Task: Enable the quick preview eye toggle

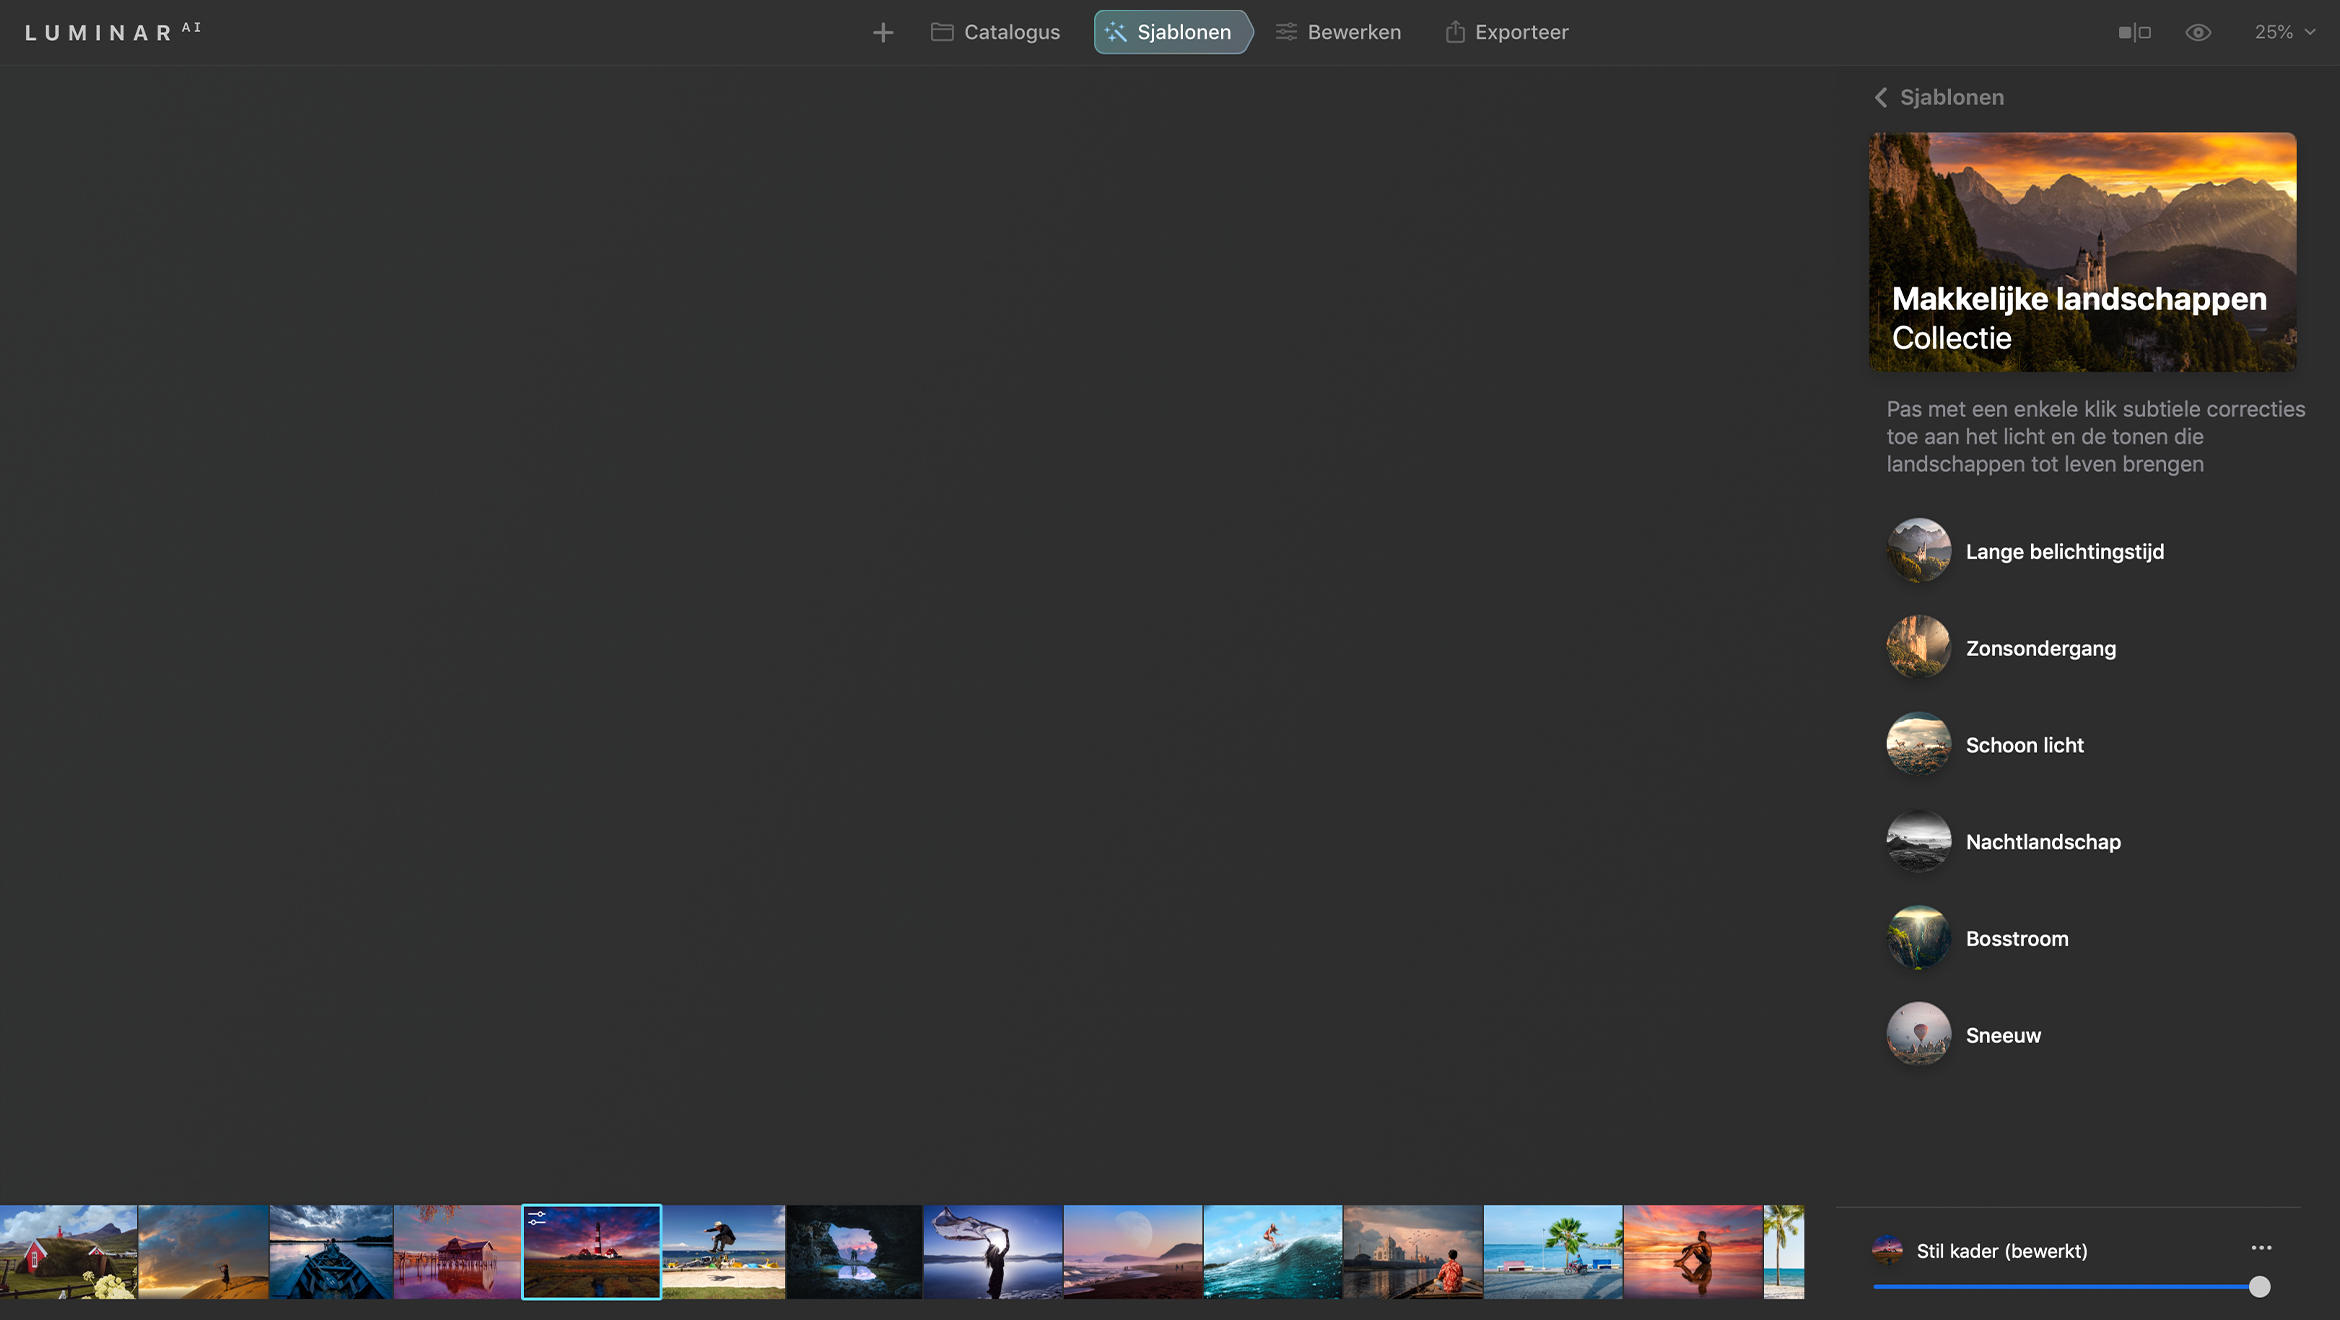Action: [x=2198, y=32]
